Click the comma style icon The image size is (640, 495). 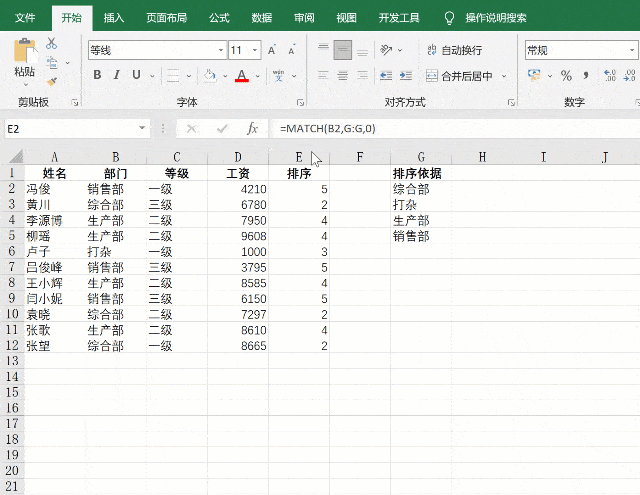585,75
